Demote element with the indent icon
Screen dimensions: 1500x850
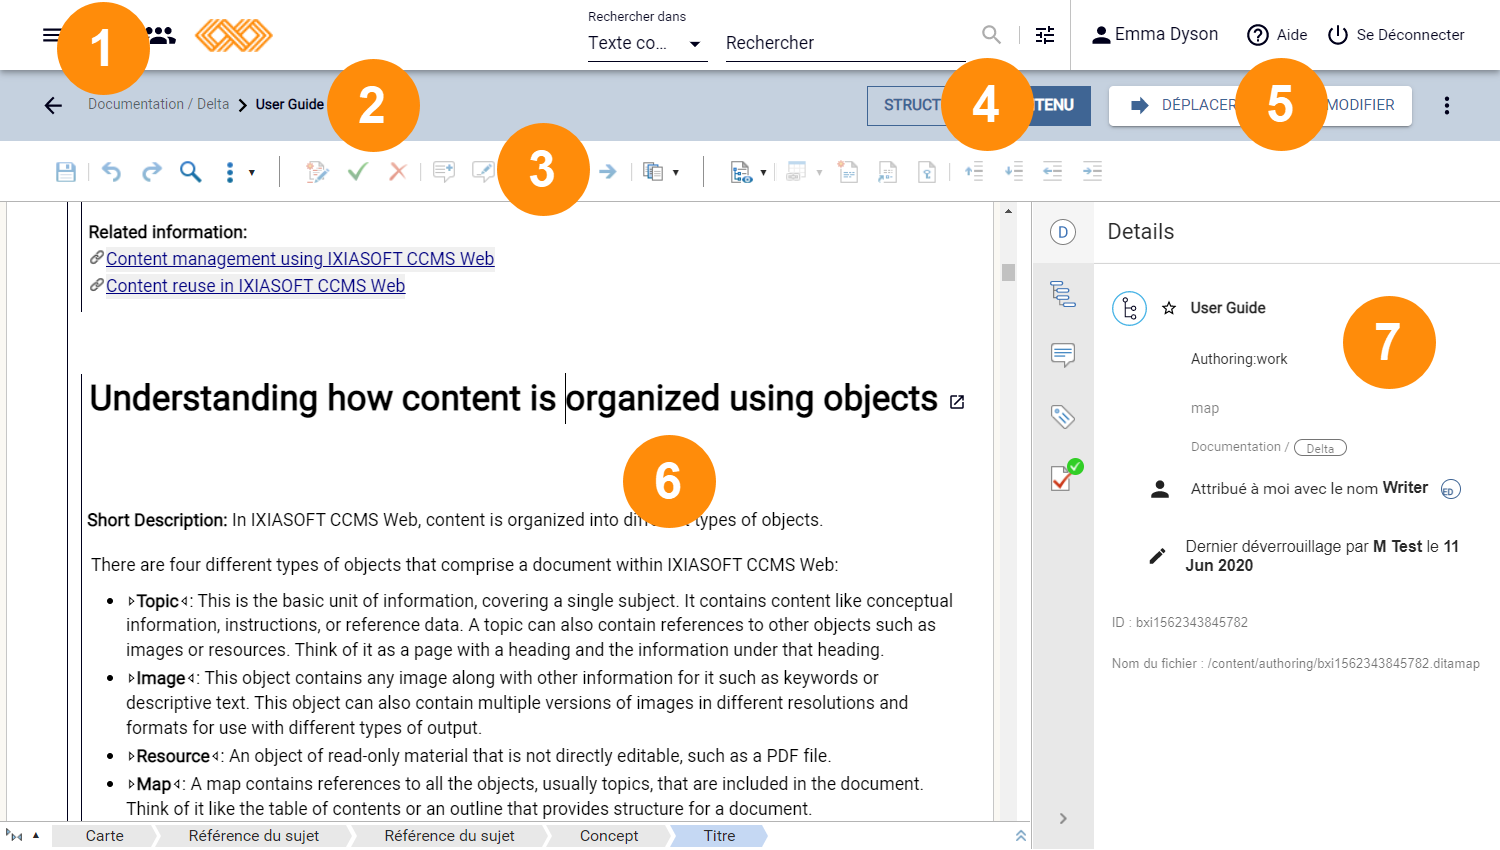coord(1092,172)
